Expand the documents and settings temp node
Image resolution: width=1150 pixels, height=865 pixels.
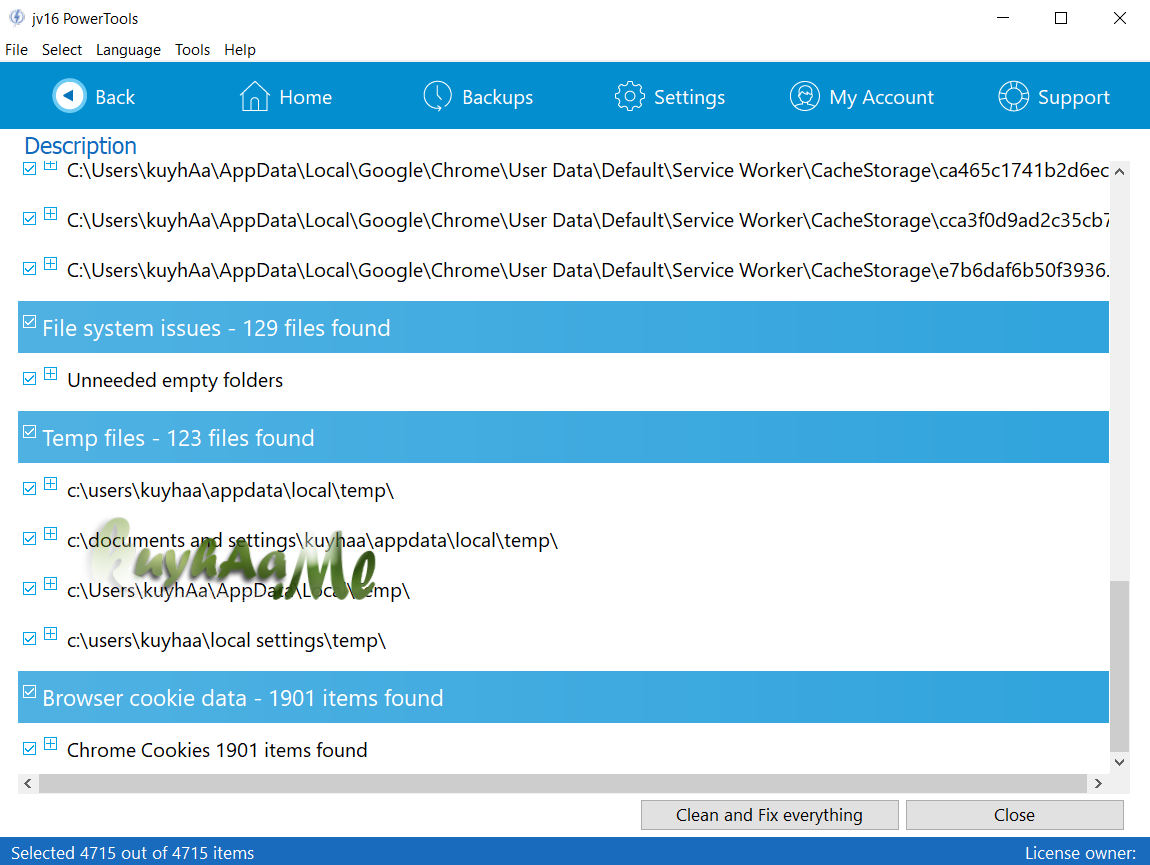[x=51, y=533]
